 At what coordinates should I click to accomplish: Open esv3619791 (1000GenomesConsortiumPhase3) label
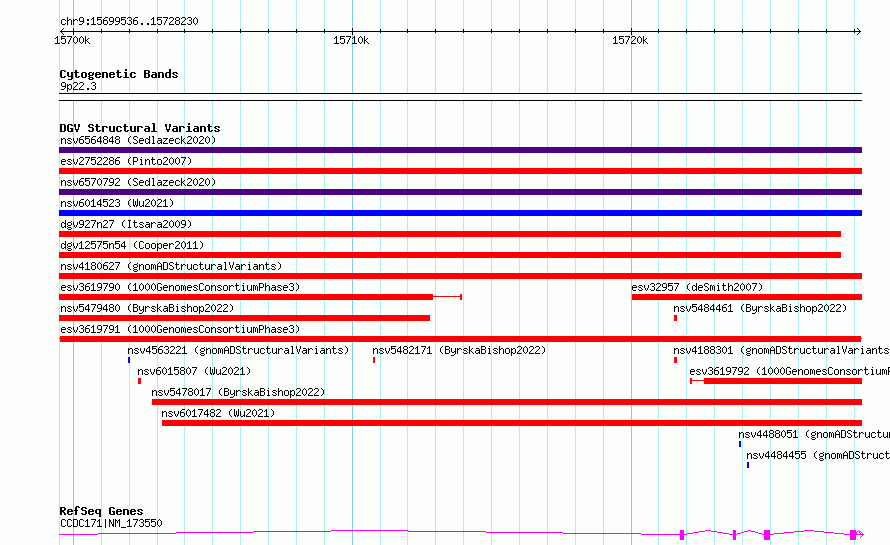point(180,329)
